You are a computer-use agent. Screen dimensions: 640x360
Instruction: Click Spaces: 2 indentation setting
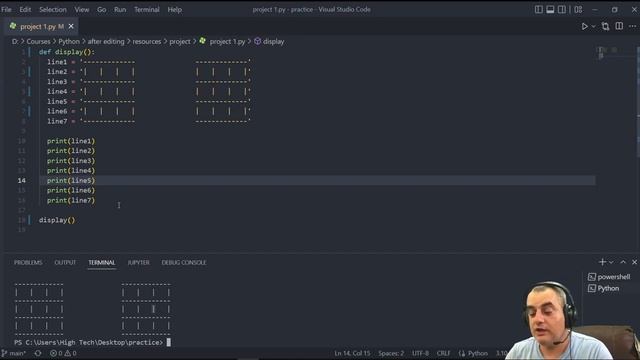pos(391,353)
